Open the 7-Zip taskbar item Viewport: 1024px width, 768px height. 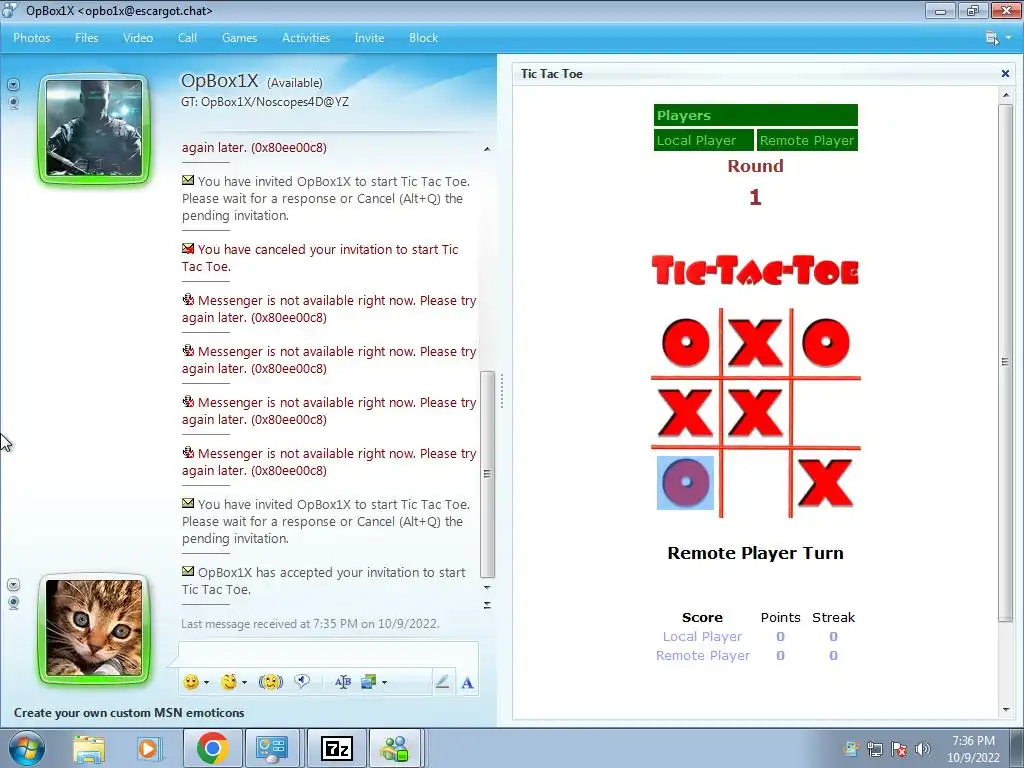click(337, 748)
